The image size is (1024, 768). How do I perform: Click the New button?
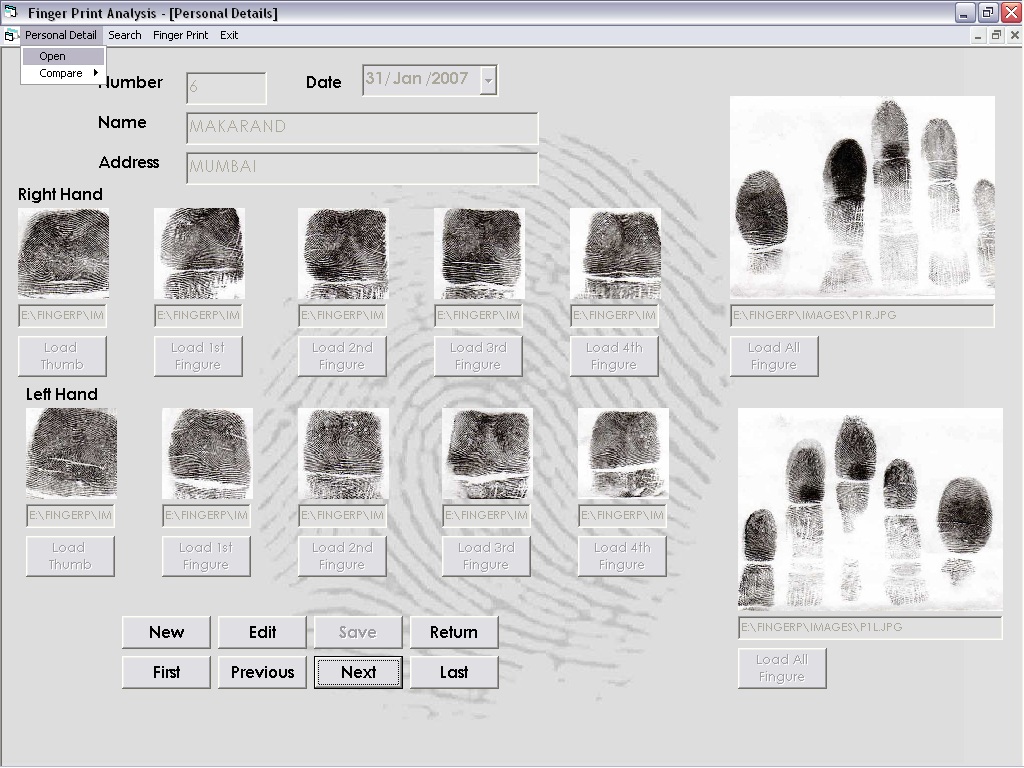tap(166, 632)
